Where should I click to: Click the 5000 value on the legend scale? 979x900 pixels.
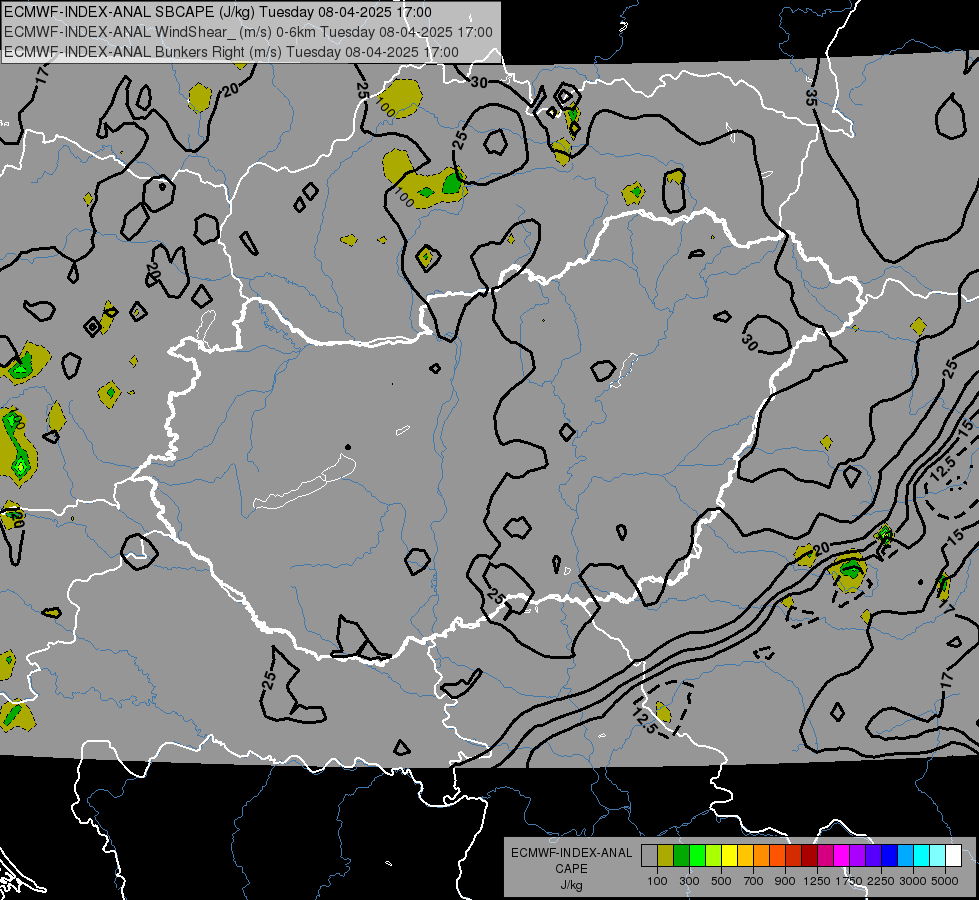click(x=945, y=881)
